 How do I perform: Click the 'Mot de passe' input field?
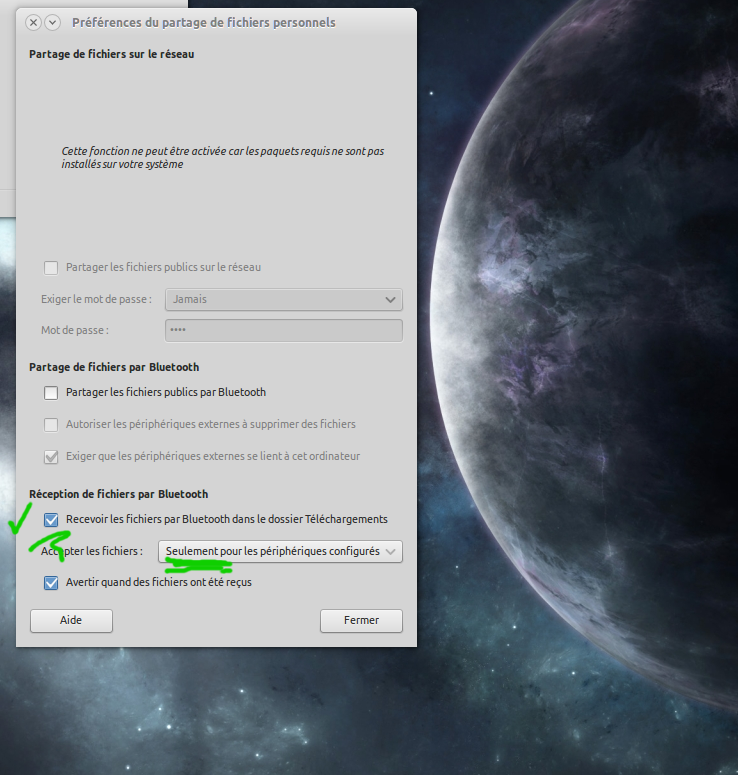284,331
